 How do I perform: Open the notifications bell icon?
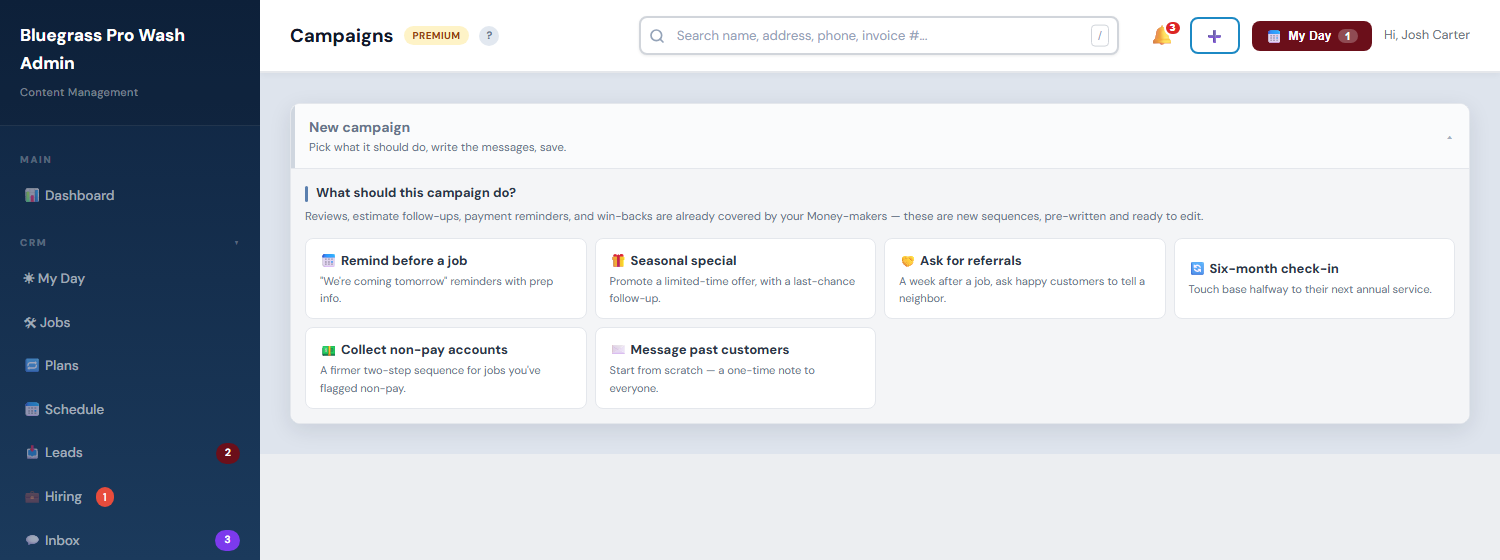tap(1162, 36)
